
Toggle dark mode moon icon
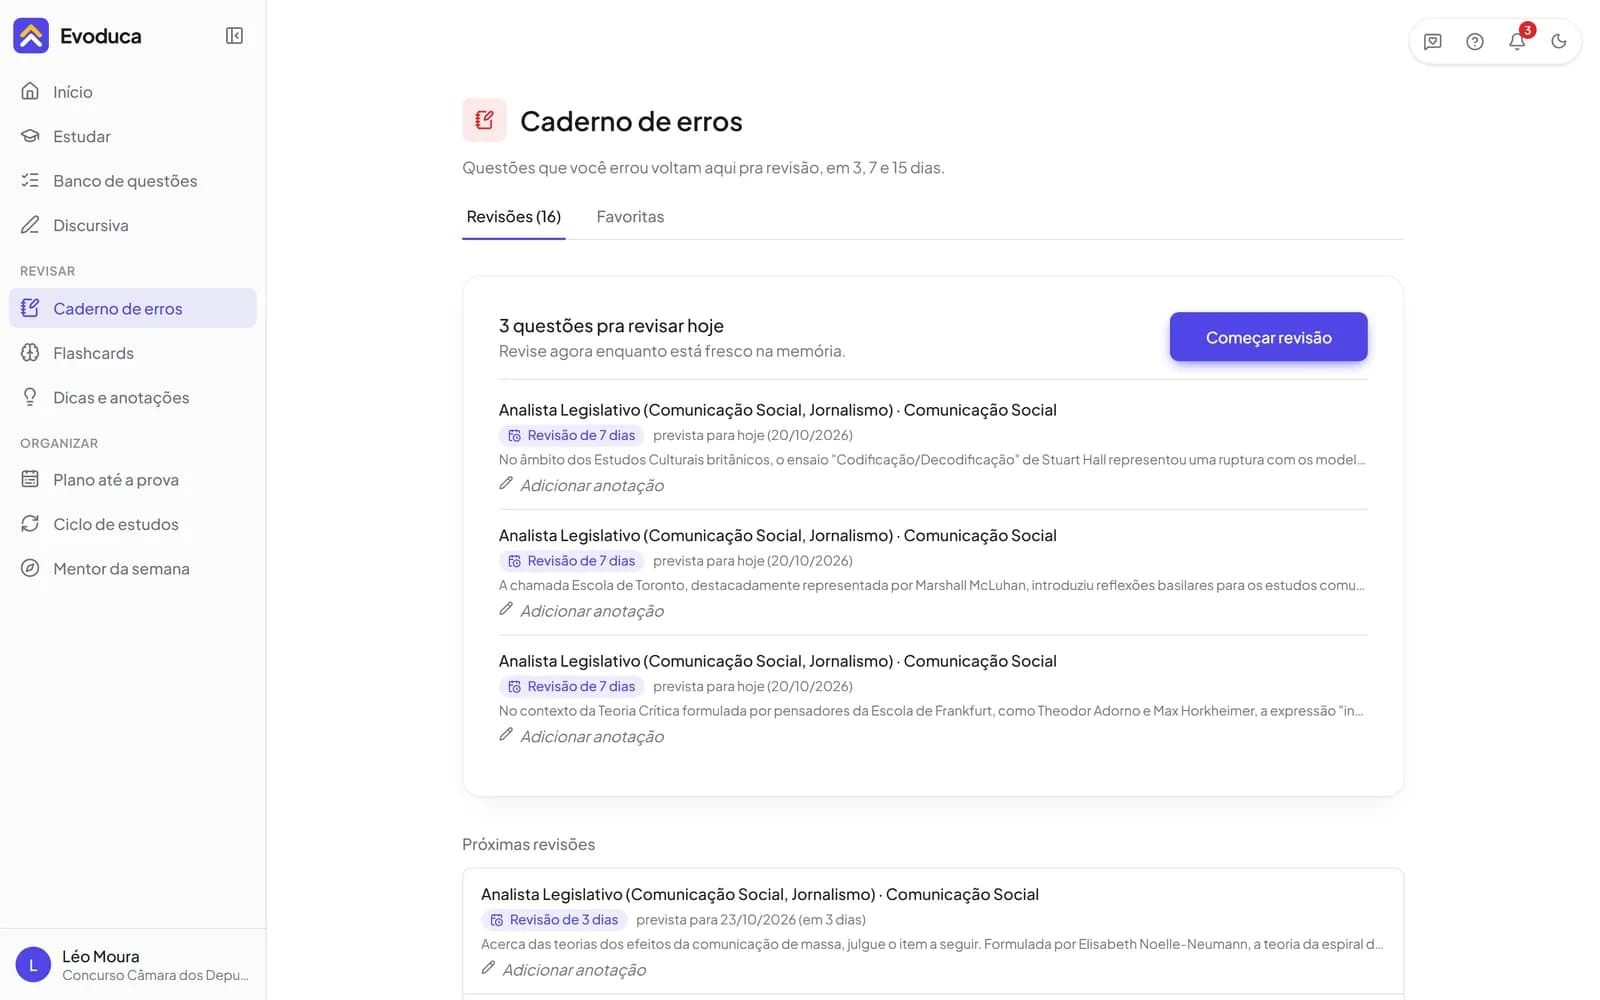1559,41
